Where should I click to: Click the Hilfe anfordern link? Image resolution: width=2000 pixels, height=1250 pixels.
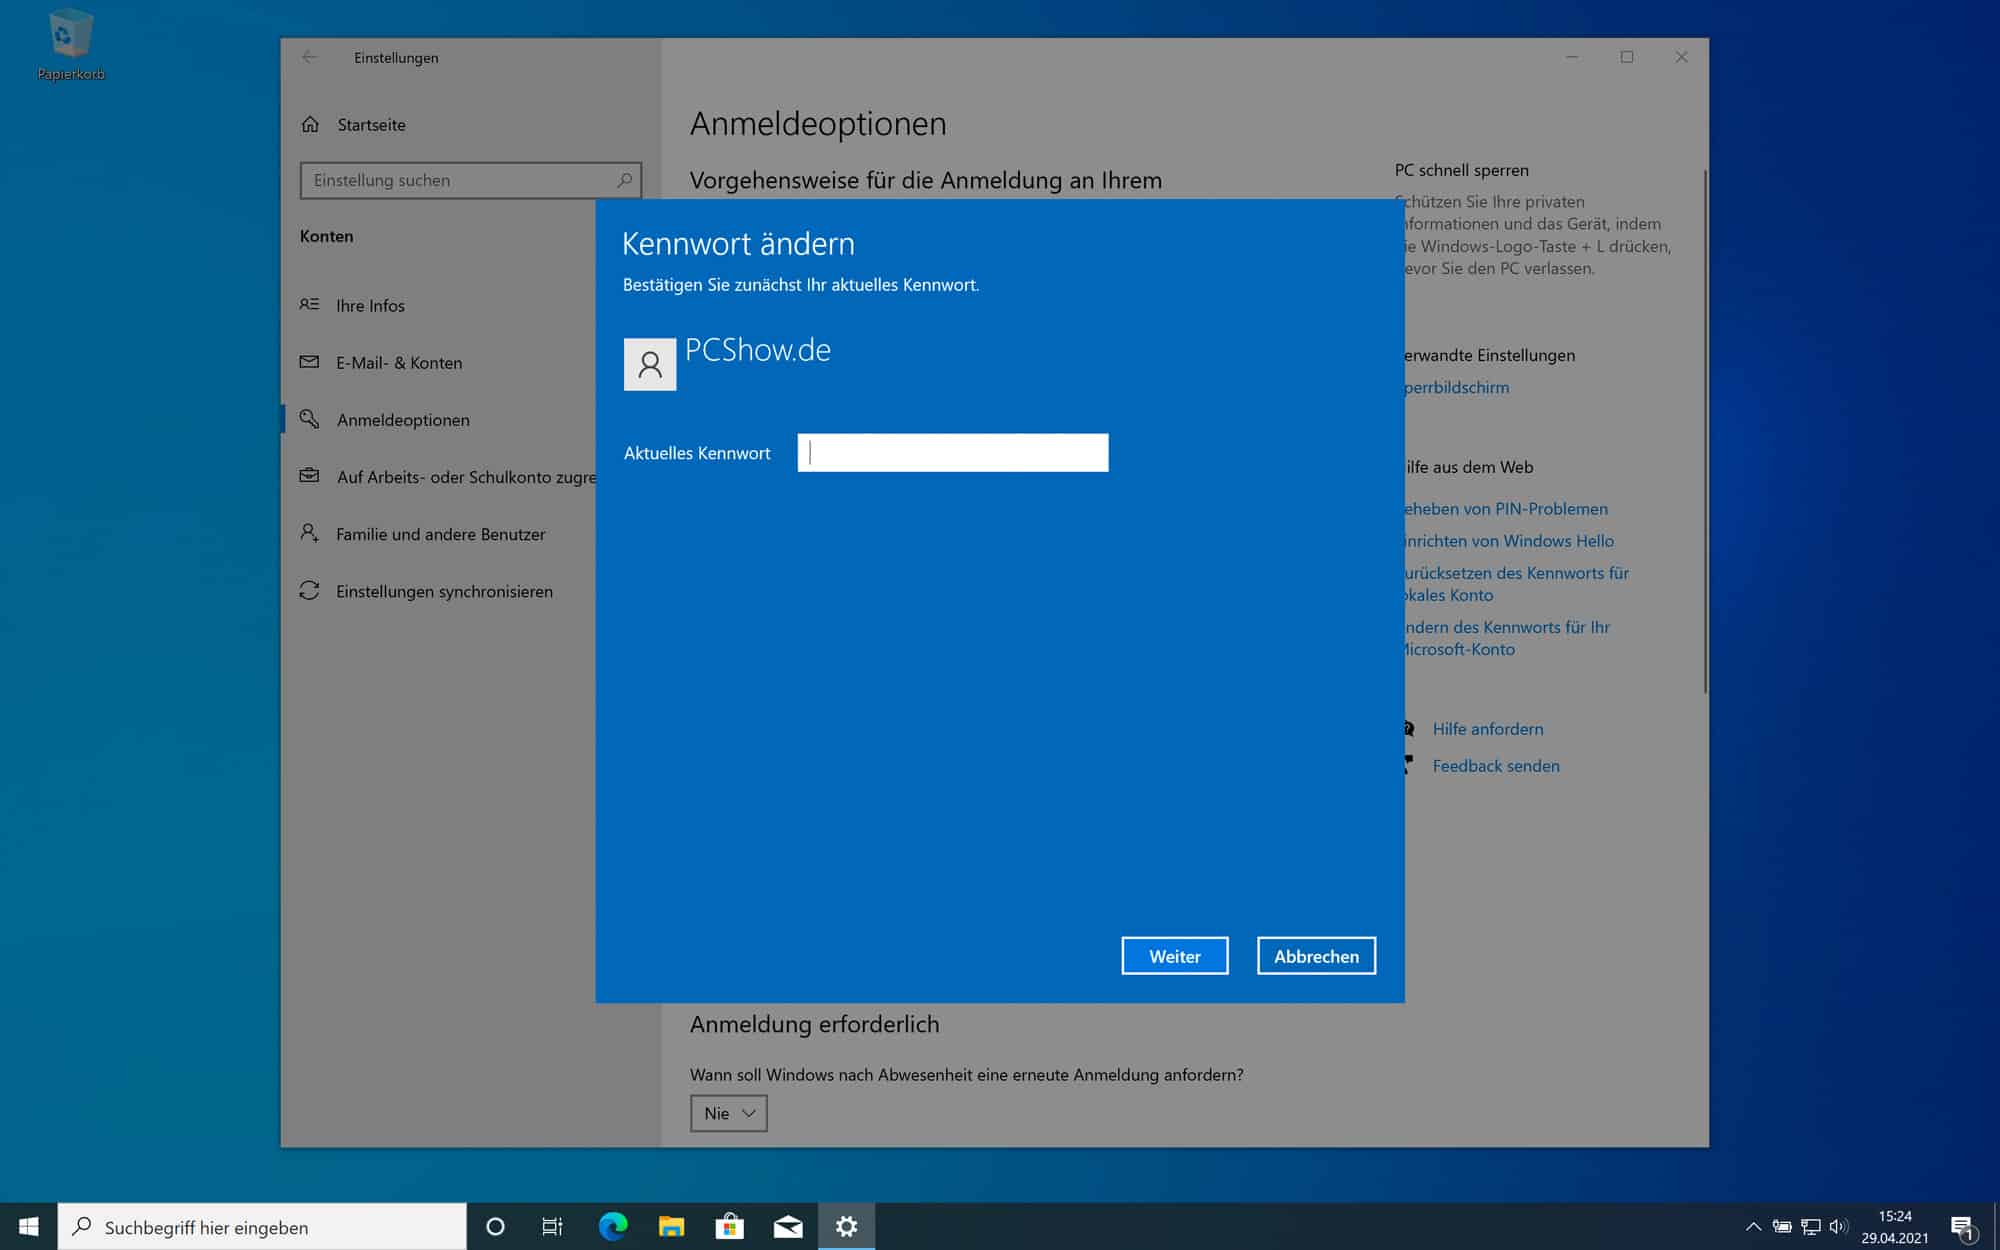pyautogui.click(x=1487, y=729)
